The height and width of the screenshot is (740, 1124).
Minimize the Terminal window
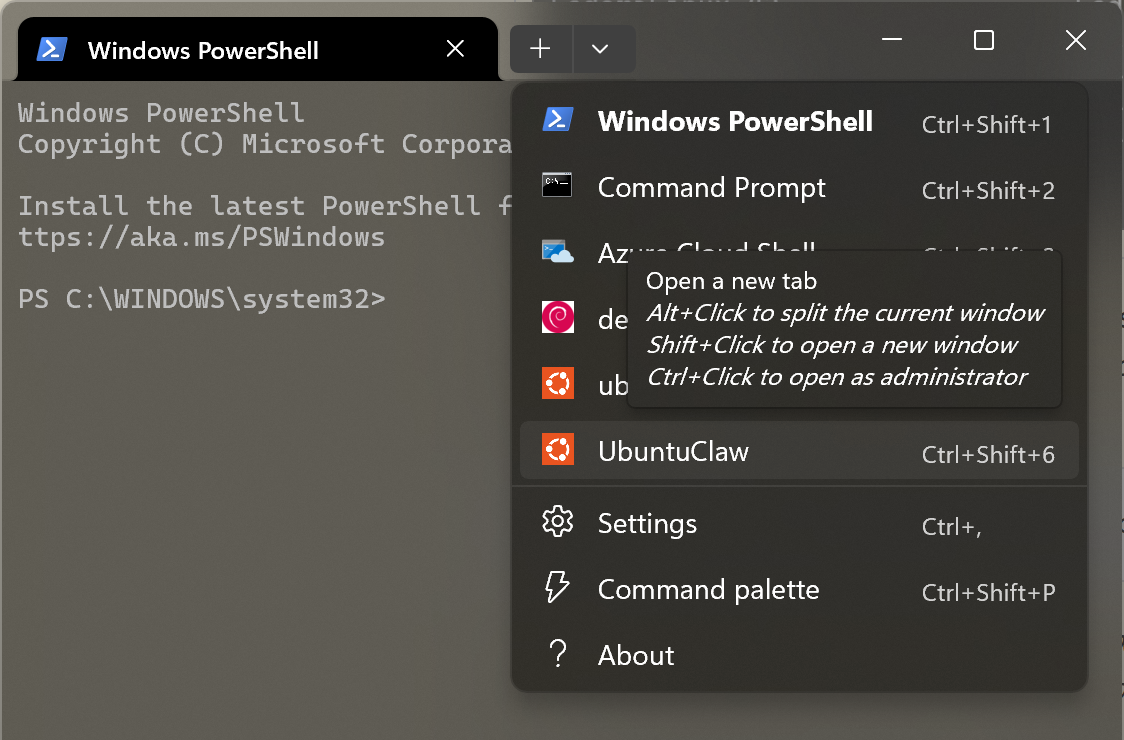click(x=892, y=40)
